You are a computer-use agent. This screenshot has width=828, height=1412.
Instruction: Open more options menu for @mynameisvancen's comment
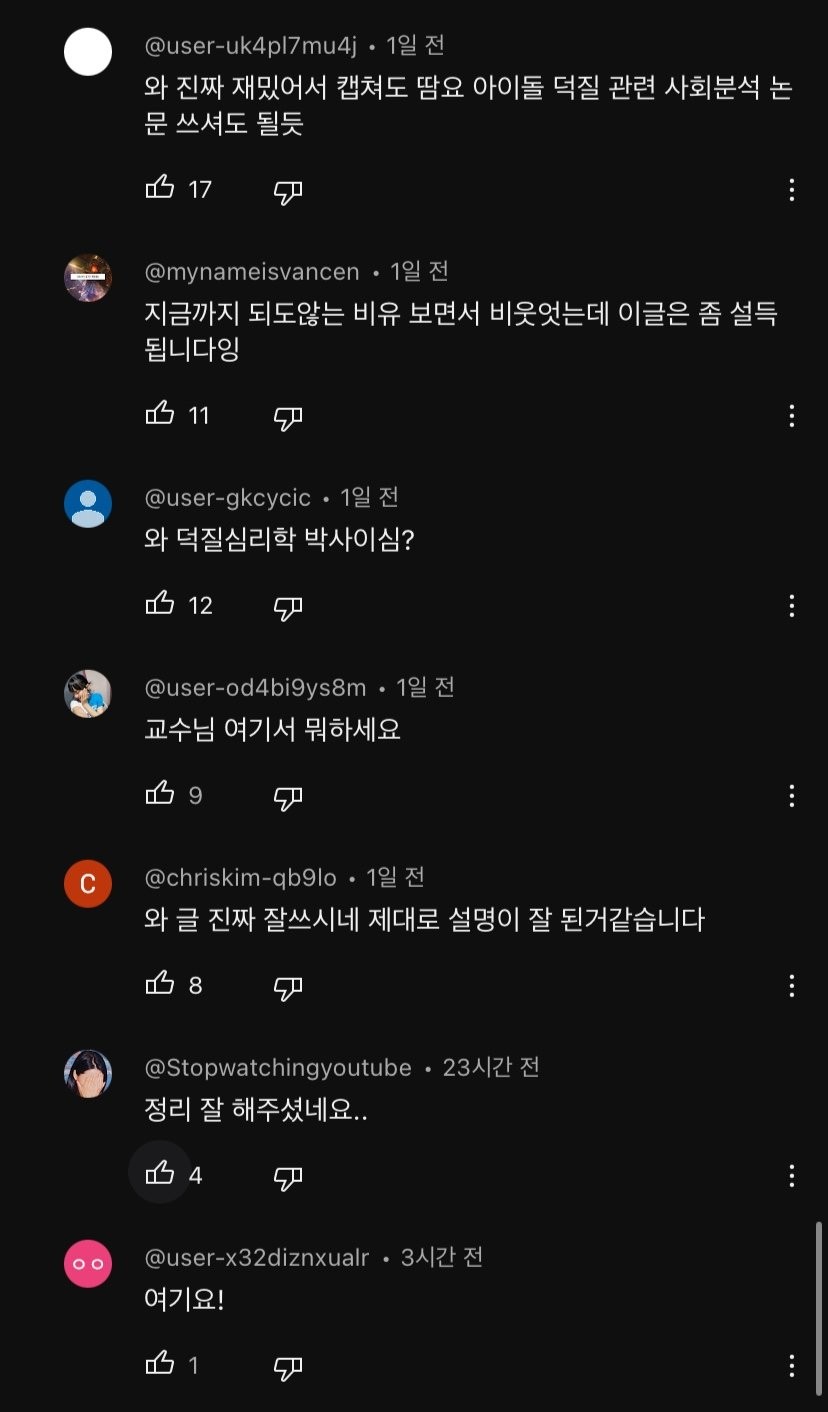coord(791,416)
